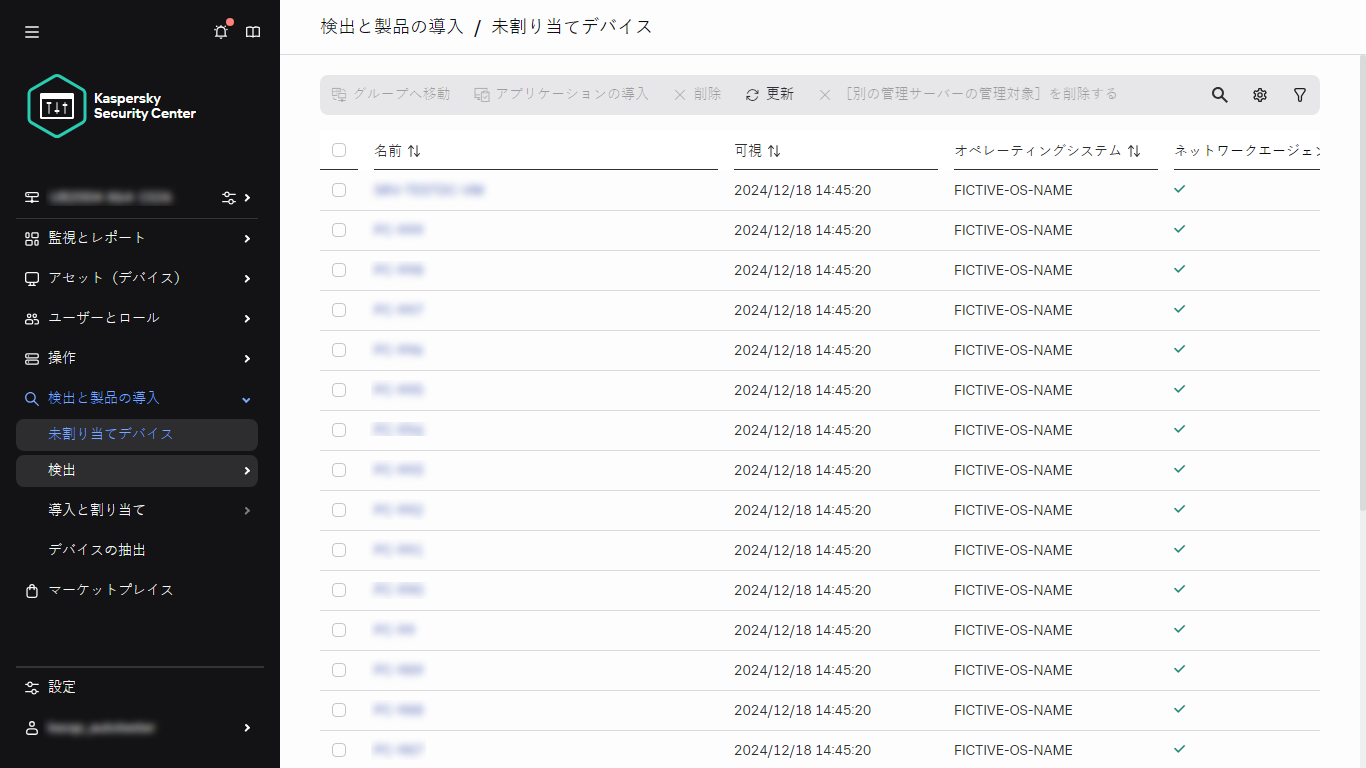Open the hamburger navigation menu
Screen dimensions: 1366x768
pyautogui.click(x=31, y=31)
